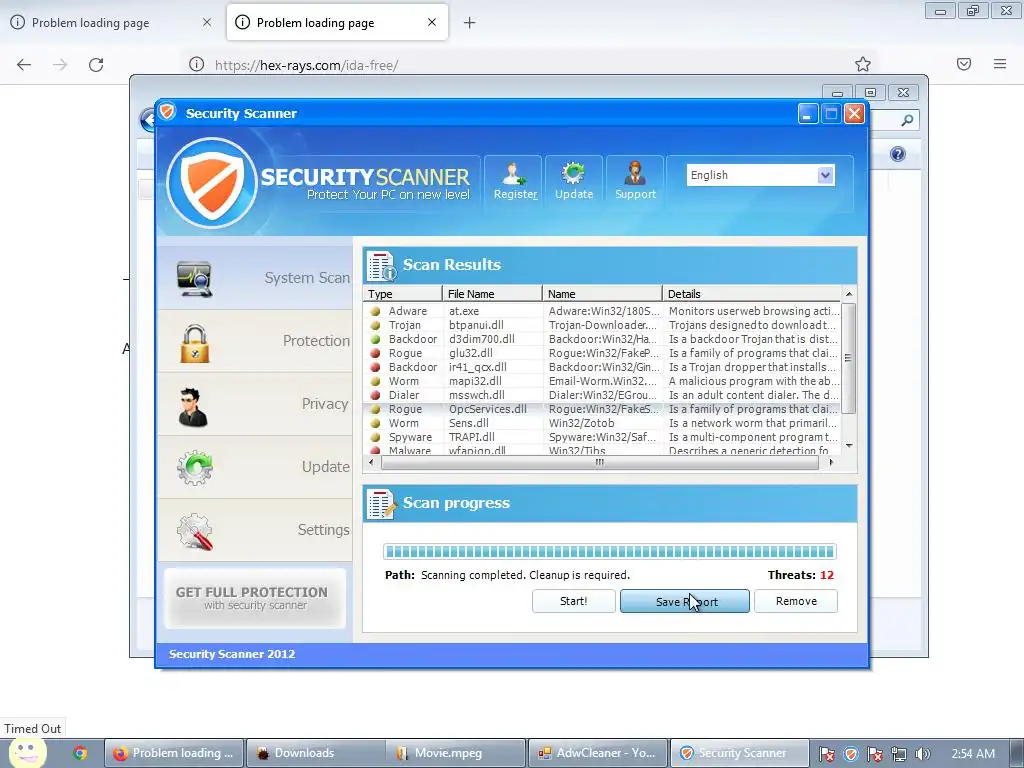Screen dimensions: 1024x768
Task: Open the Settings sidebar section
Action: click(255, 530)
